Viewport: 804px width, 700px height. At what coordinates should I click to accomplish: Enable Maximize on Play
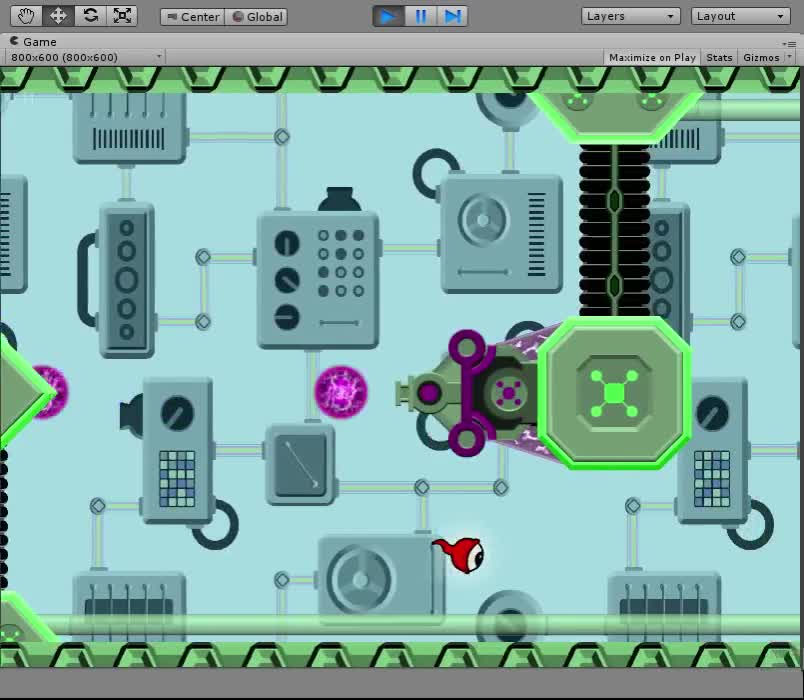pos(651,57)
